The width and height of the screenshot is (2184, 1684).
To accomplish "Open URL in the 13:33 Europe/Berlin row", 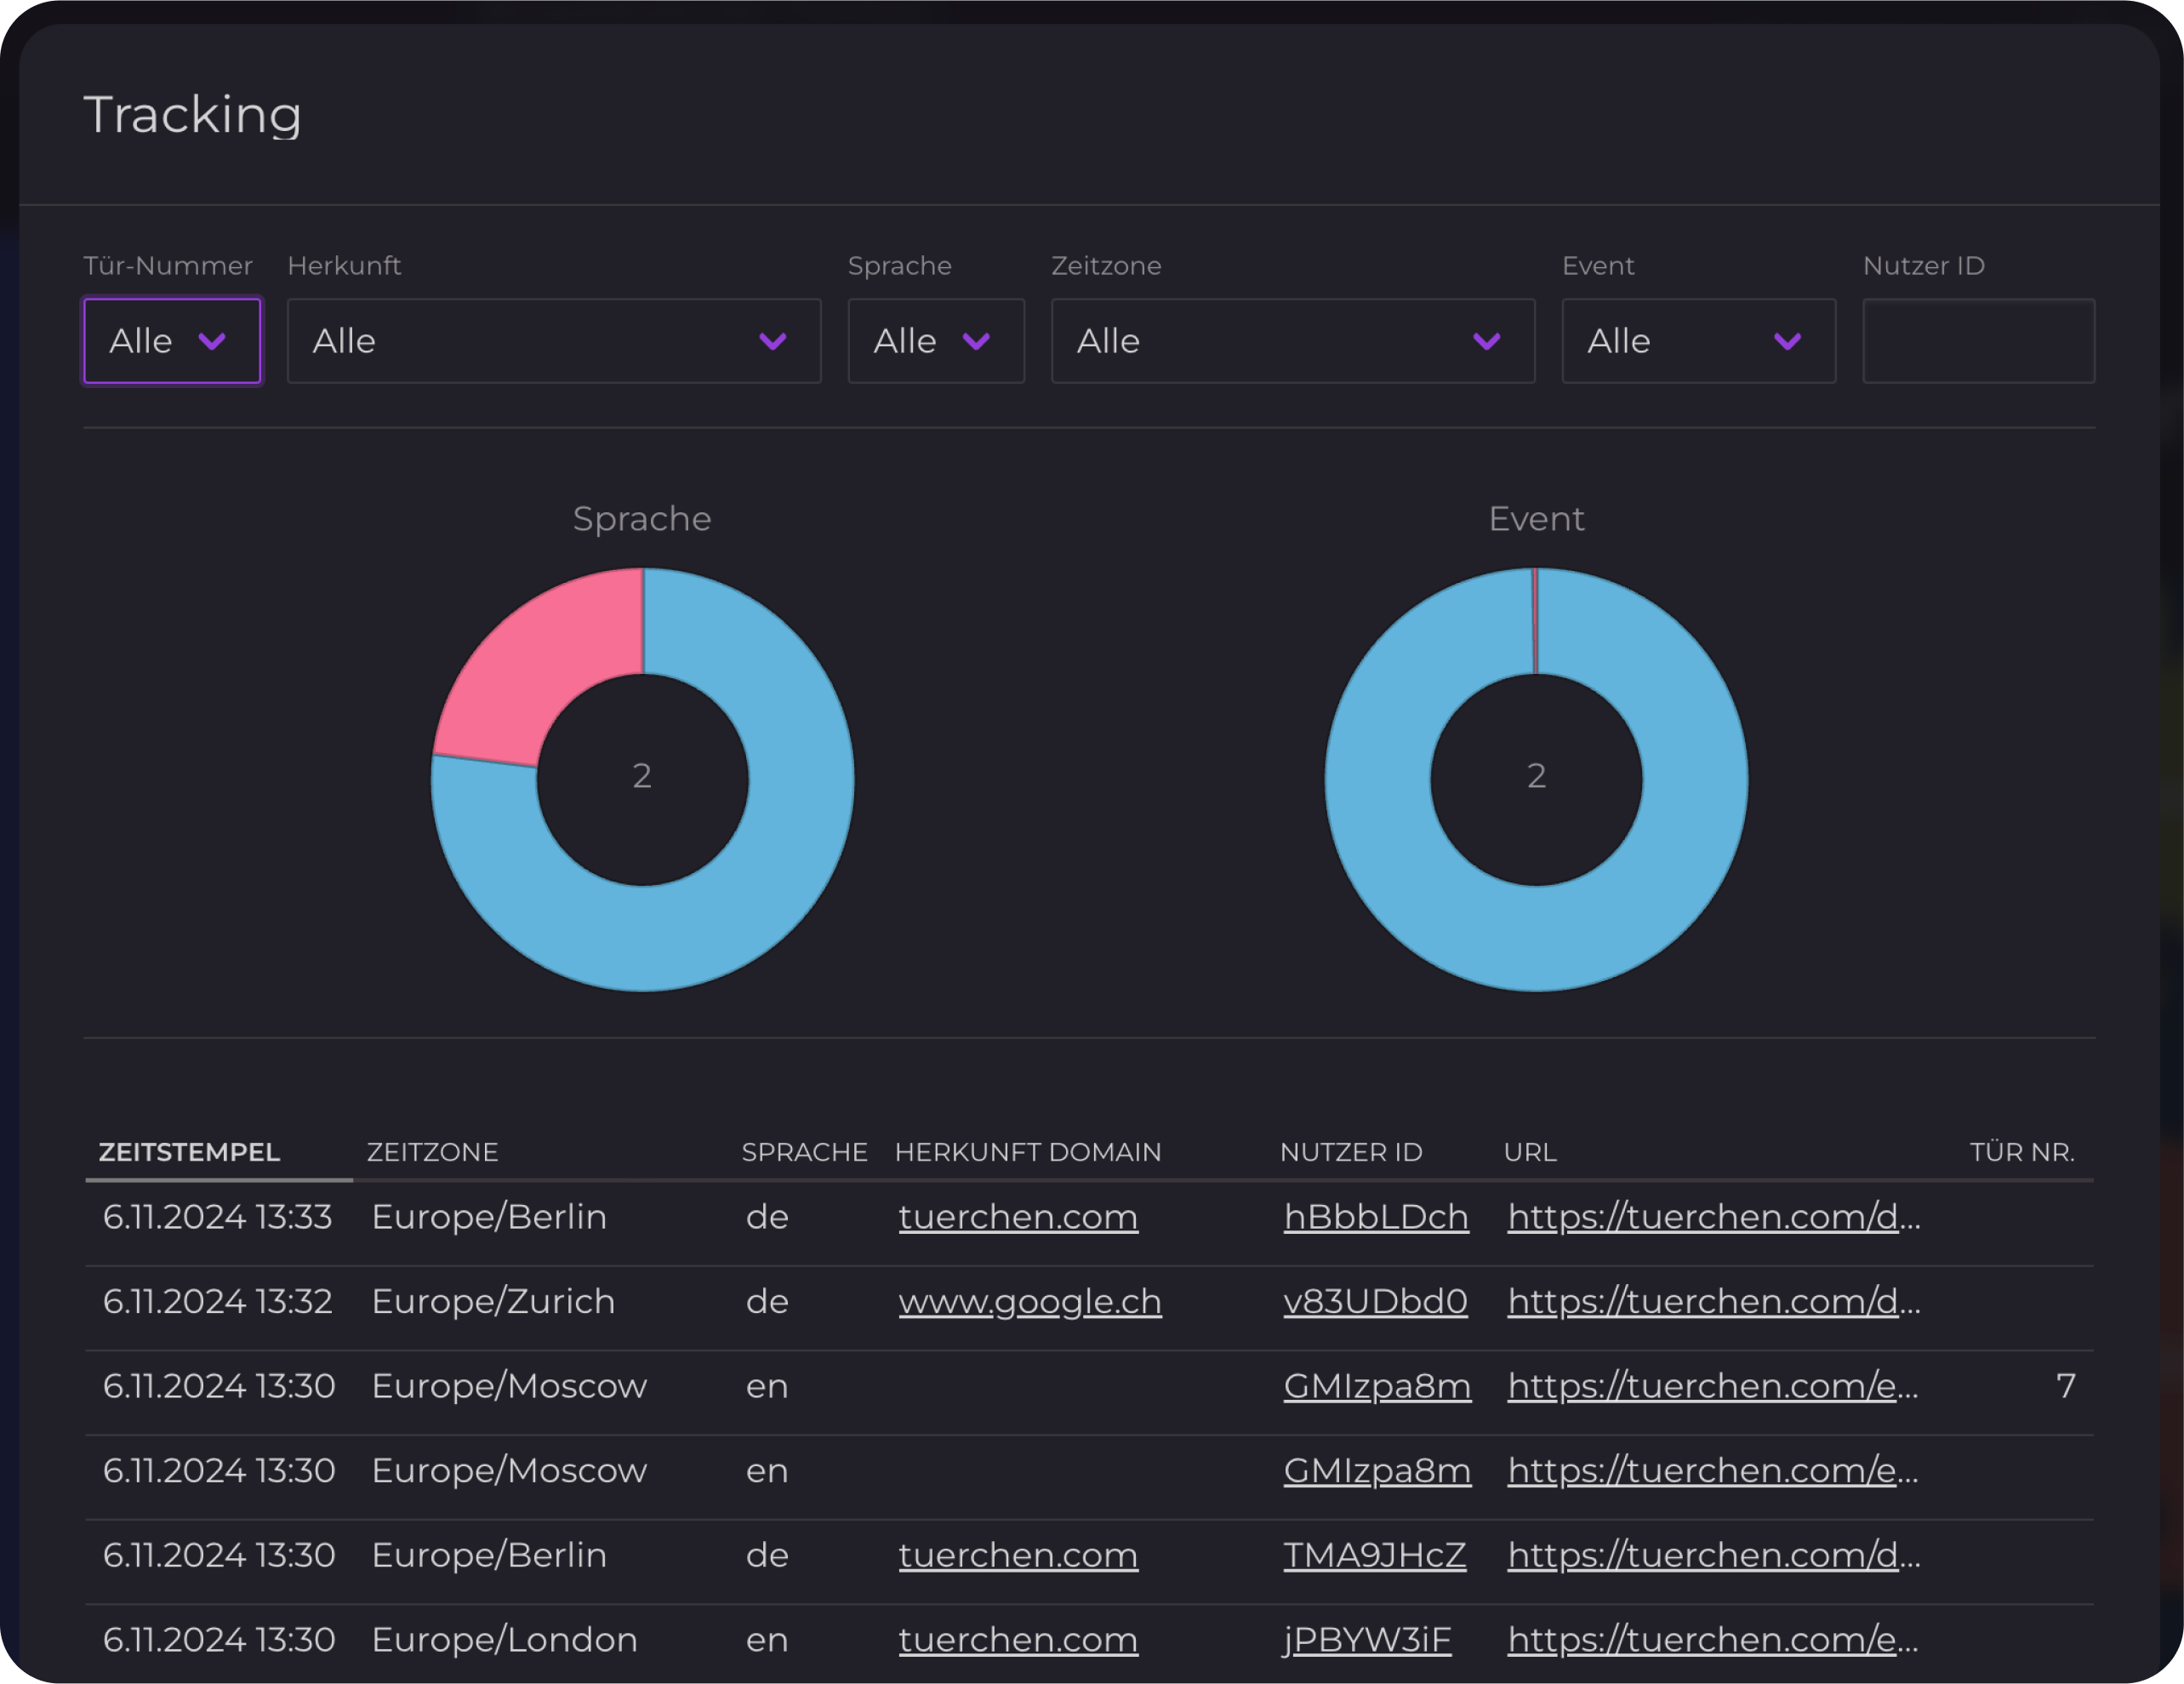I will (x=1713, y=1217).
